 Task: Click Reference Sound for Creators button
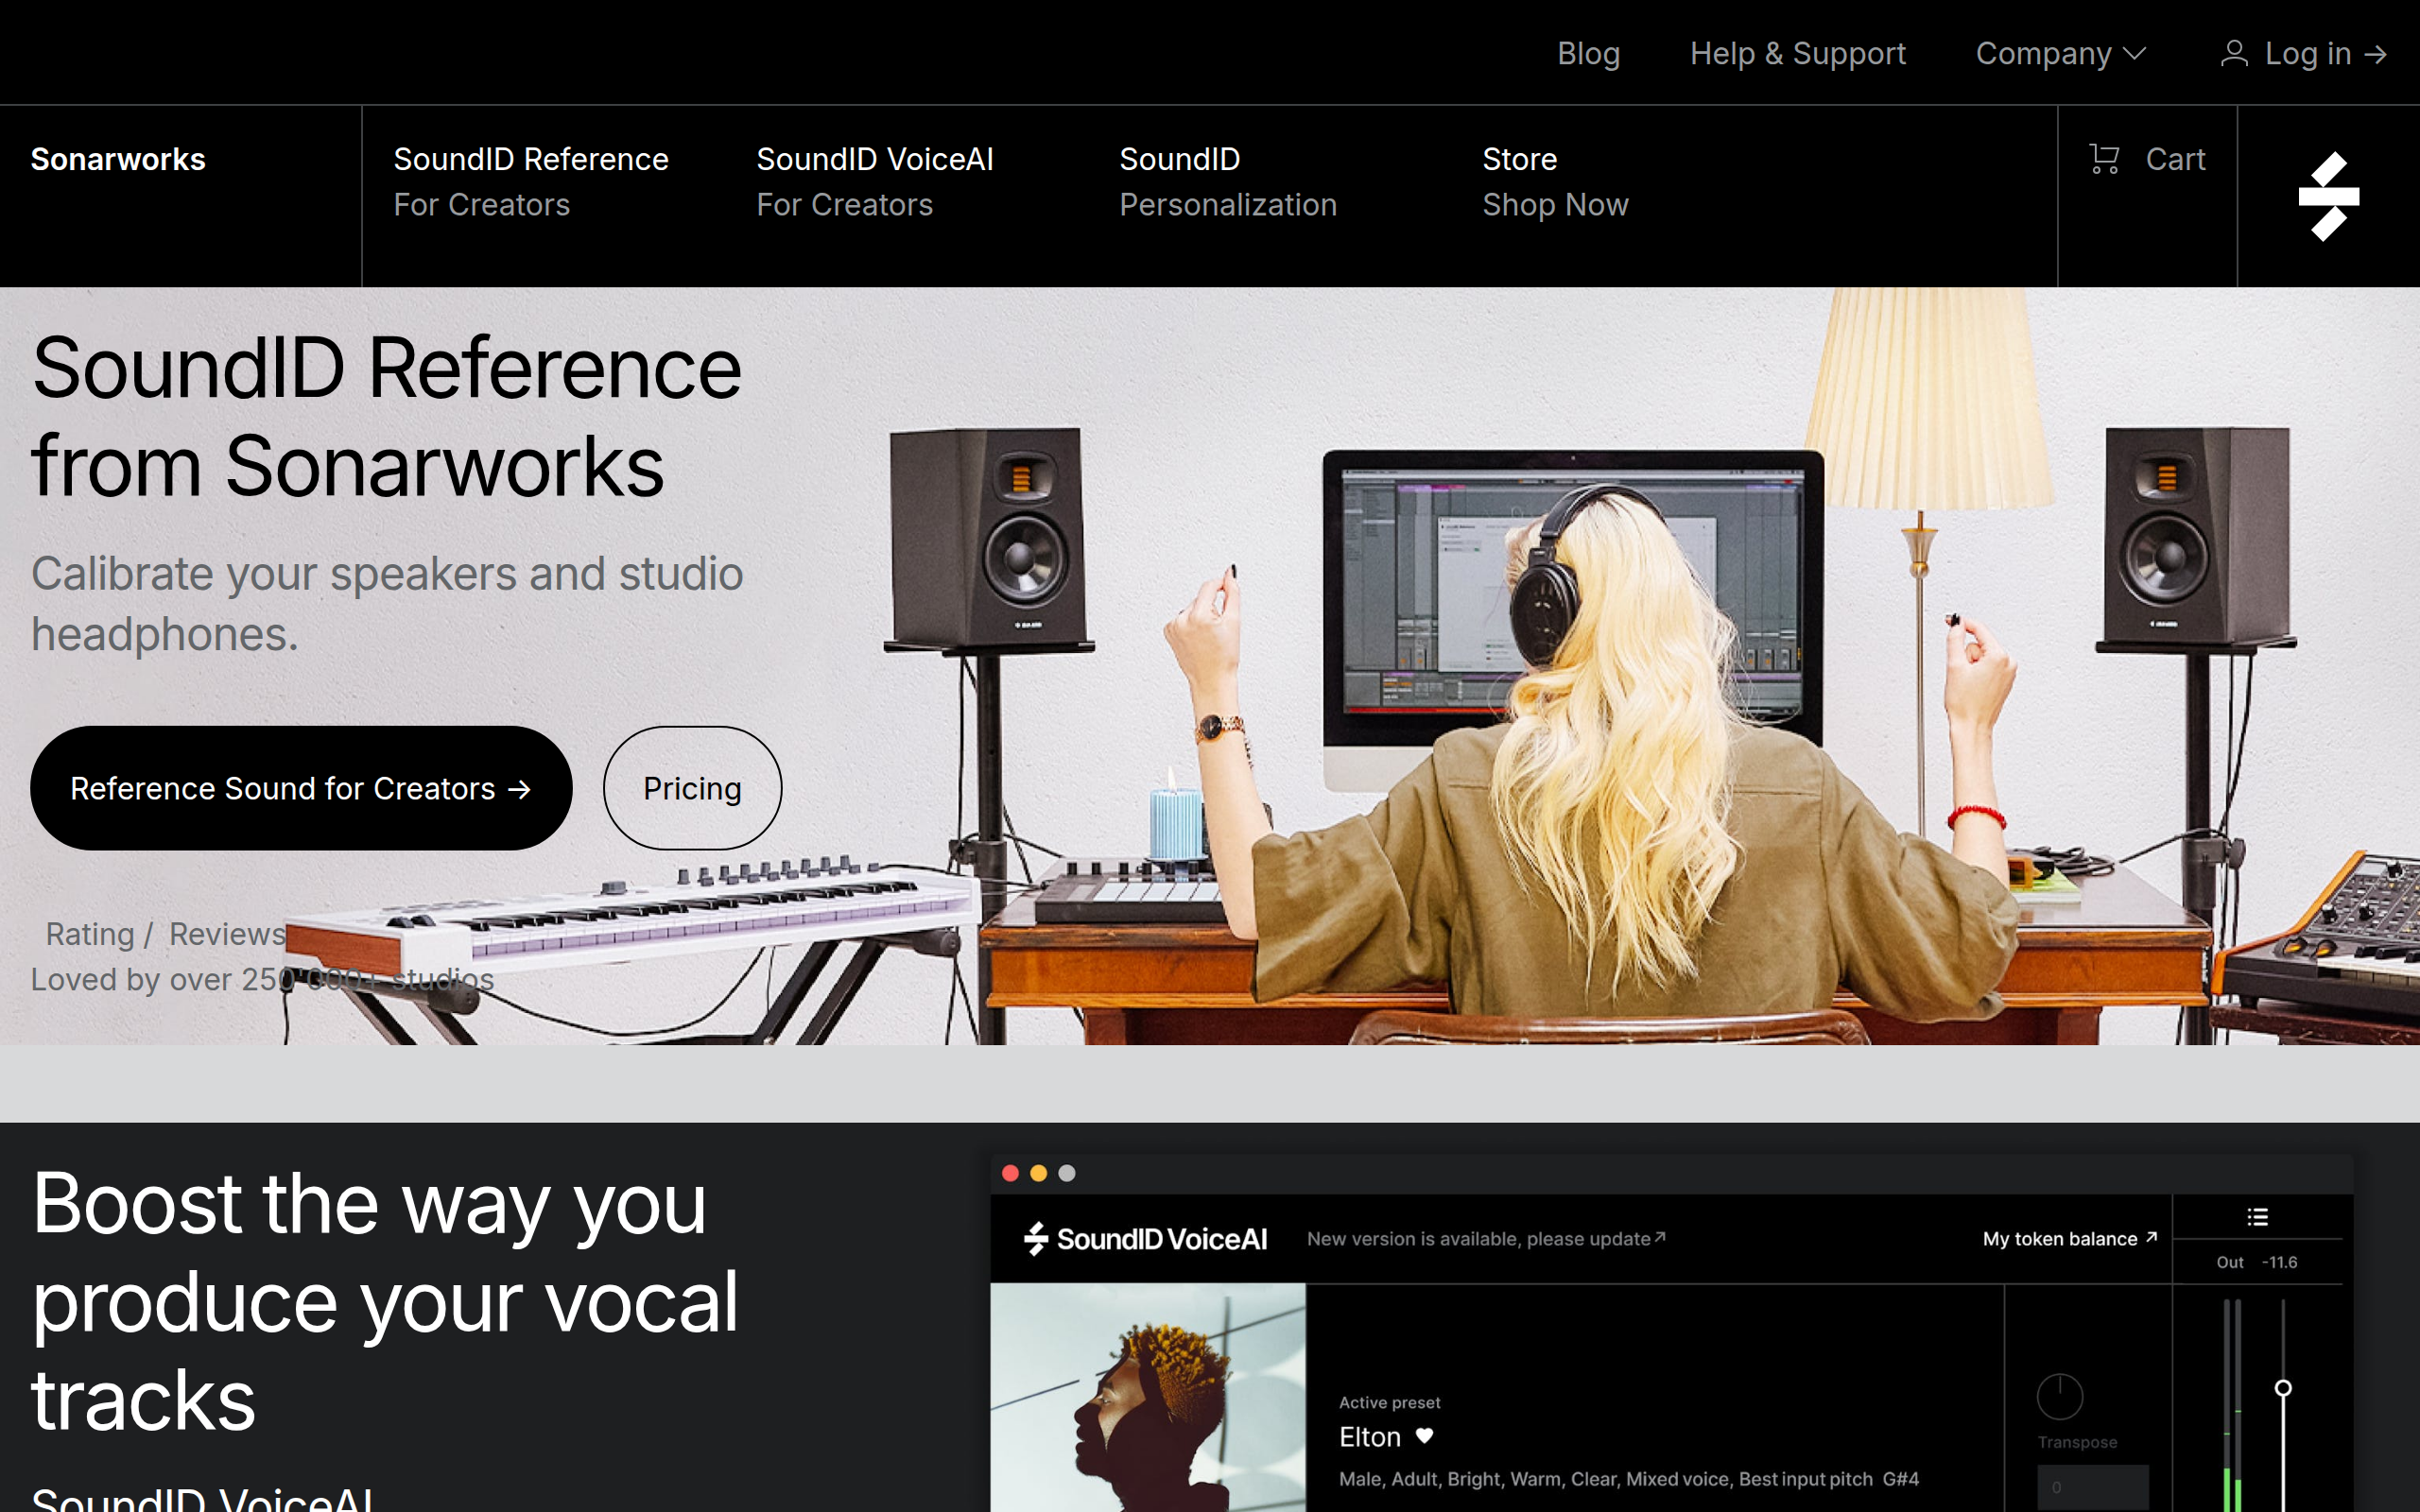coord(301,788)
